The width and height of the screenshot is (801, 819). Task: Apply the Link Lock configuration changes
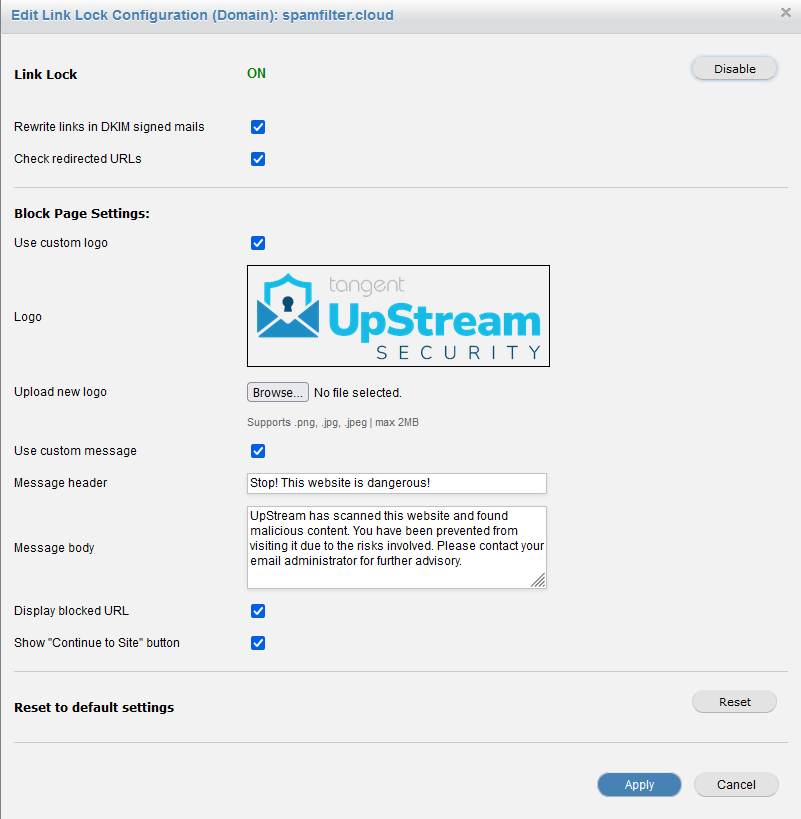click(x=639, y=785)
